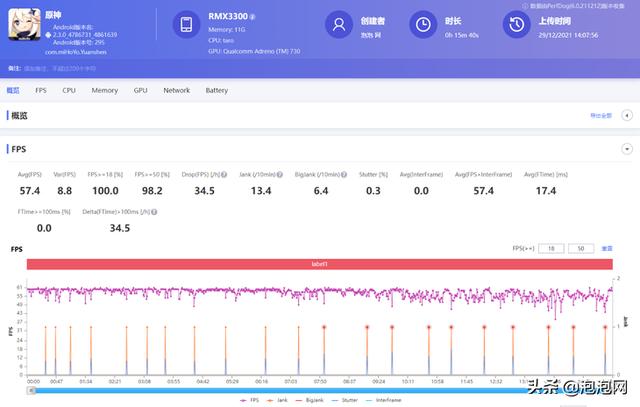This screenshot has width=640, height=407.
Task: Click the duration value 0h 15m 40s
Action: [x=462, y=35]
